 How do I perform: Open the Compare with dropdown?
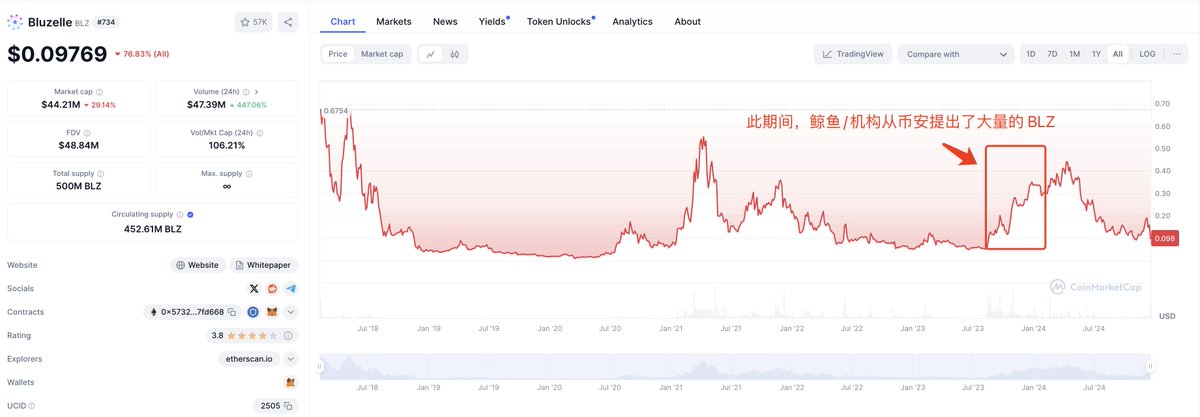coord(955,54)
